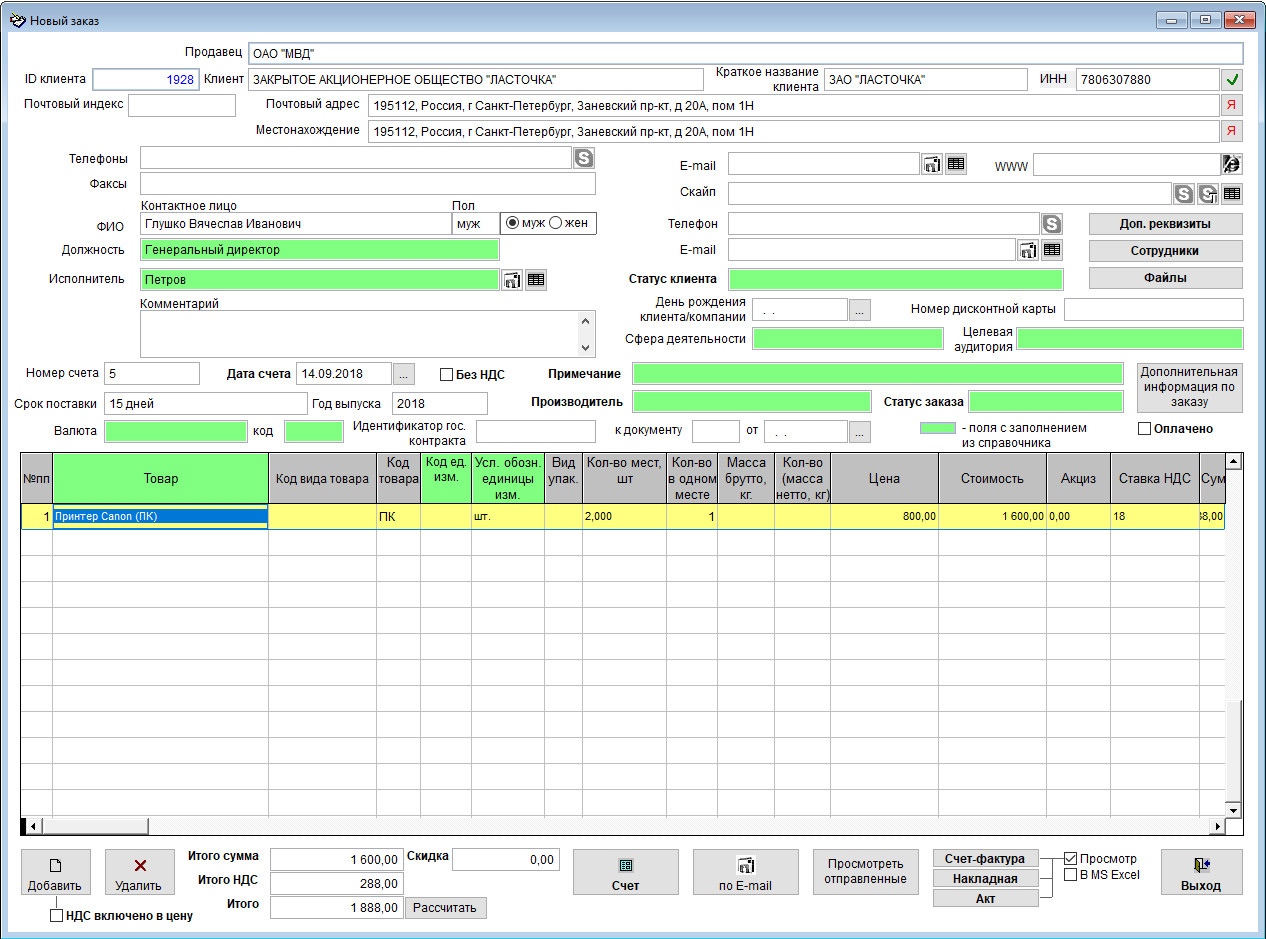Screen dimensions: 1266x939
Task: Open the browser icon next to WWW field
Action: [x=1232, y=165]
